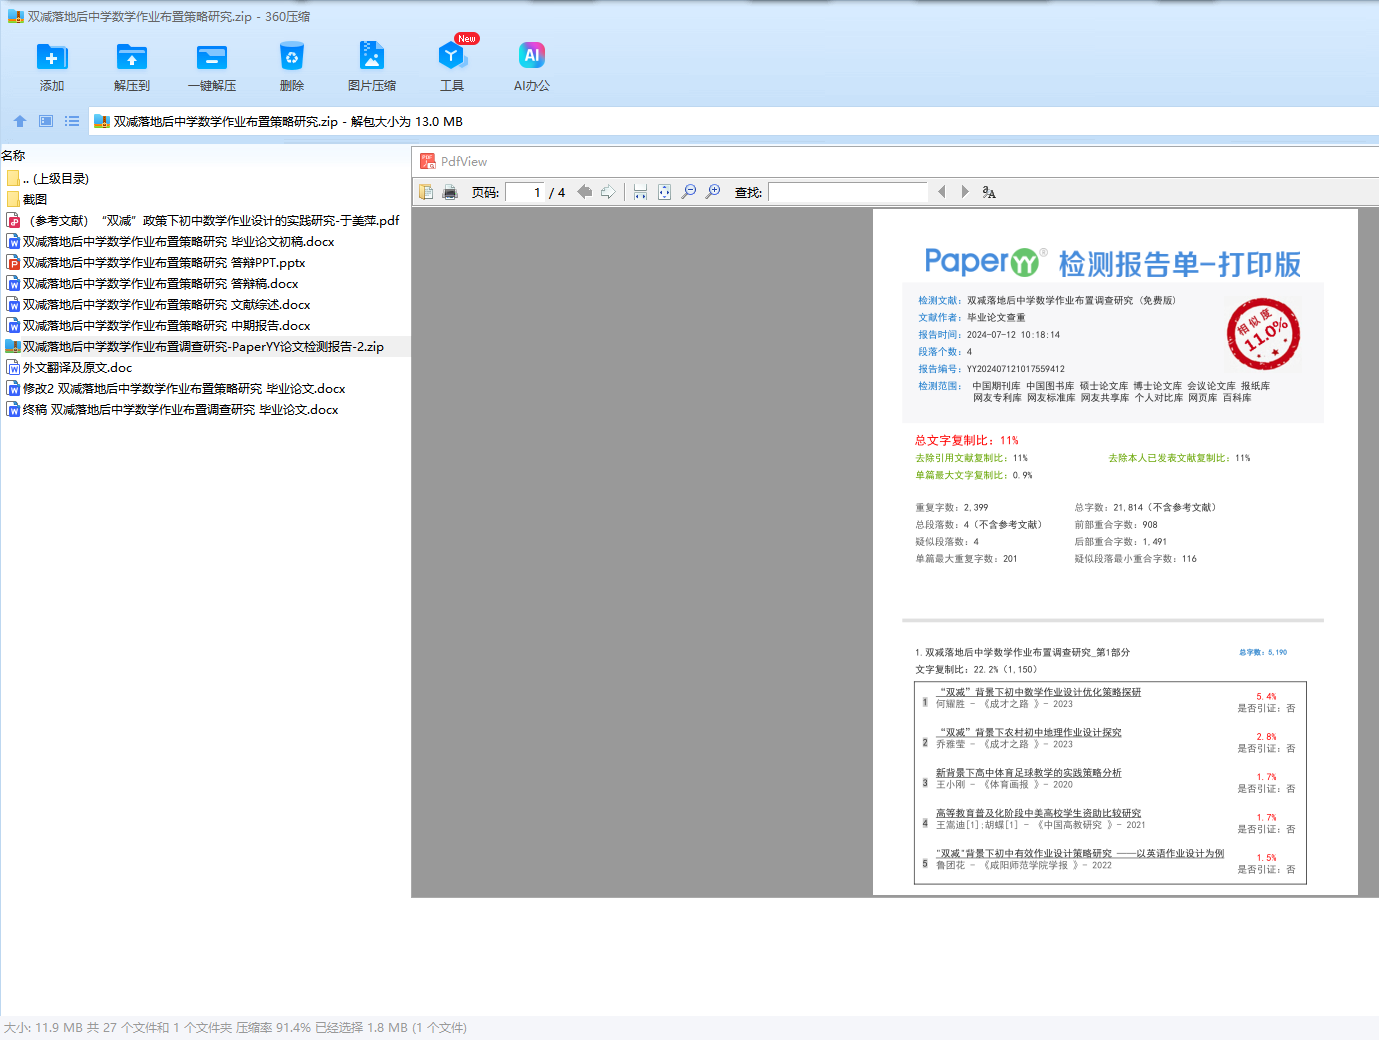Click “双减”背景下农村初中地理作业设计探究 reference link
1379x1040 pixels.
click(x=1029, y=732)
